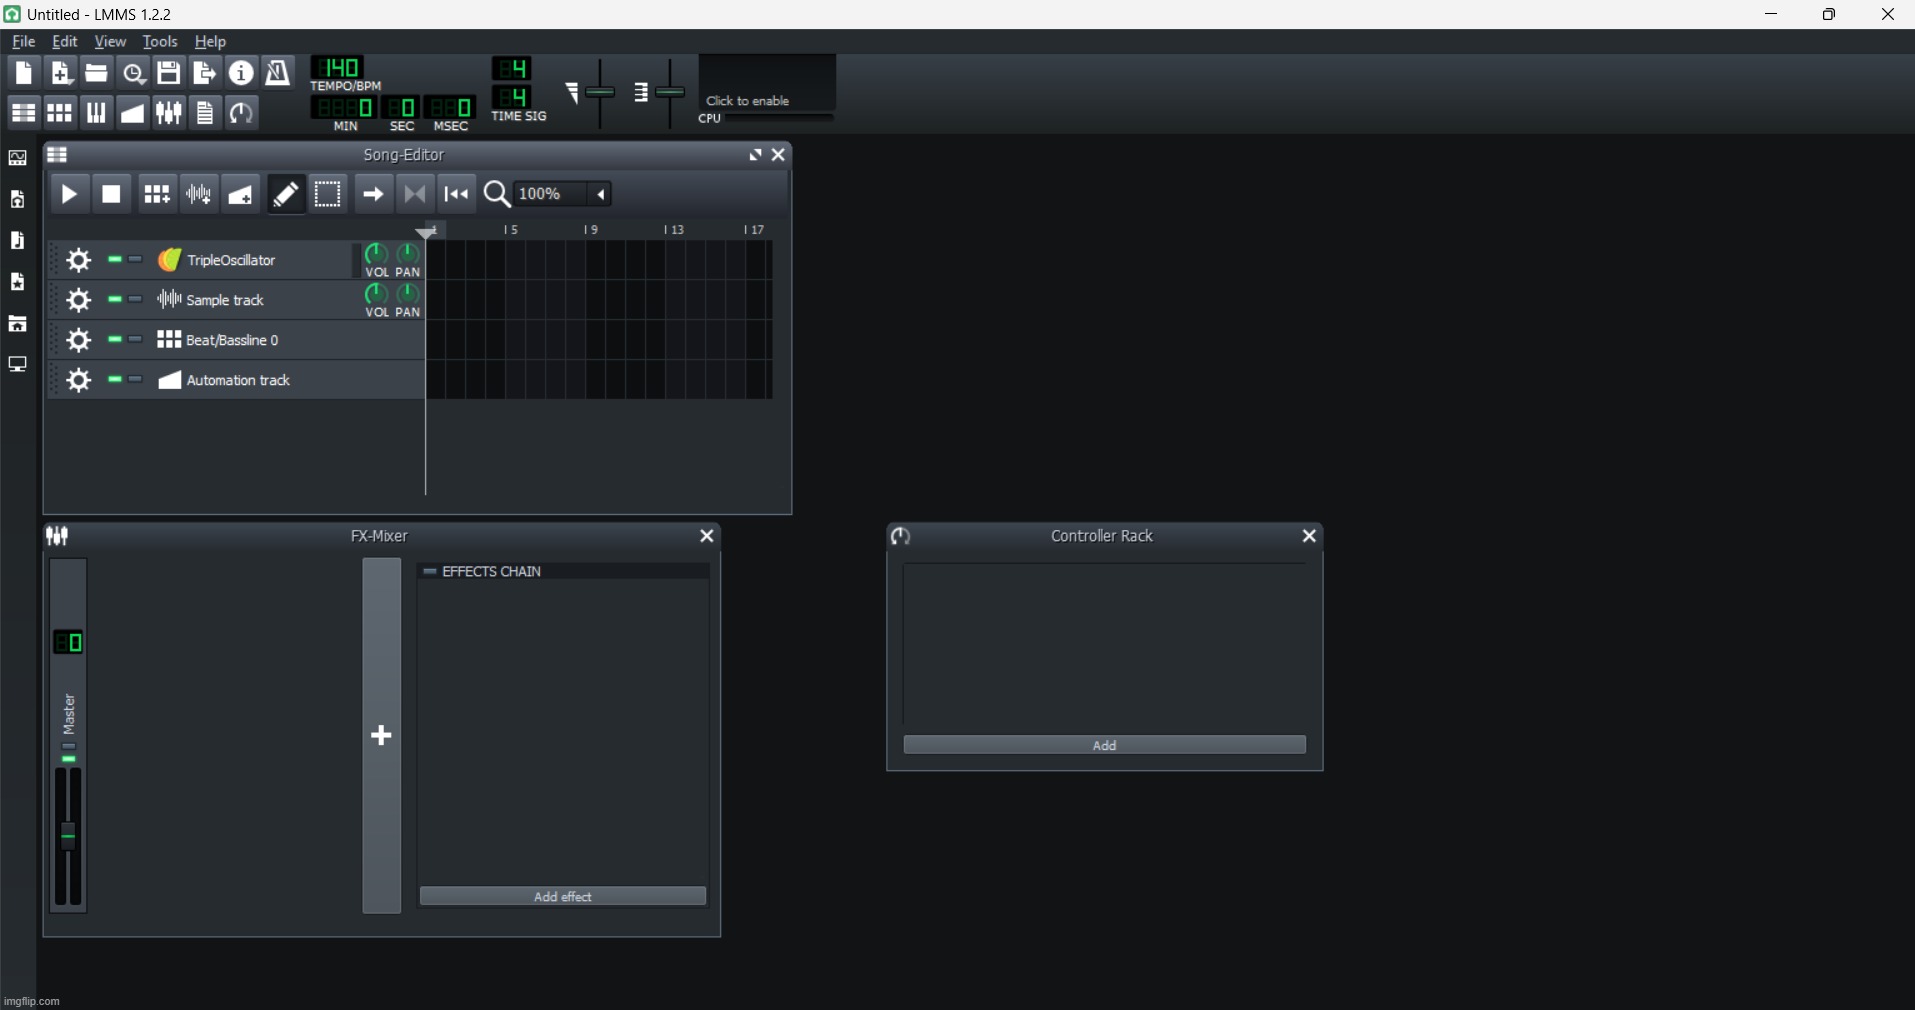Open the What's This info icon
1915x1010 pixels.
tap(241, 73)
